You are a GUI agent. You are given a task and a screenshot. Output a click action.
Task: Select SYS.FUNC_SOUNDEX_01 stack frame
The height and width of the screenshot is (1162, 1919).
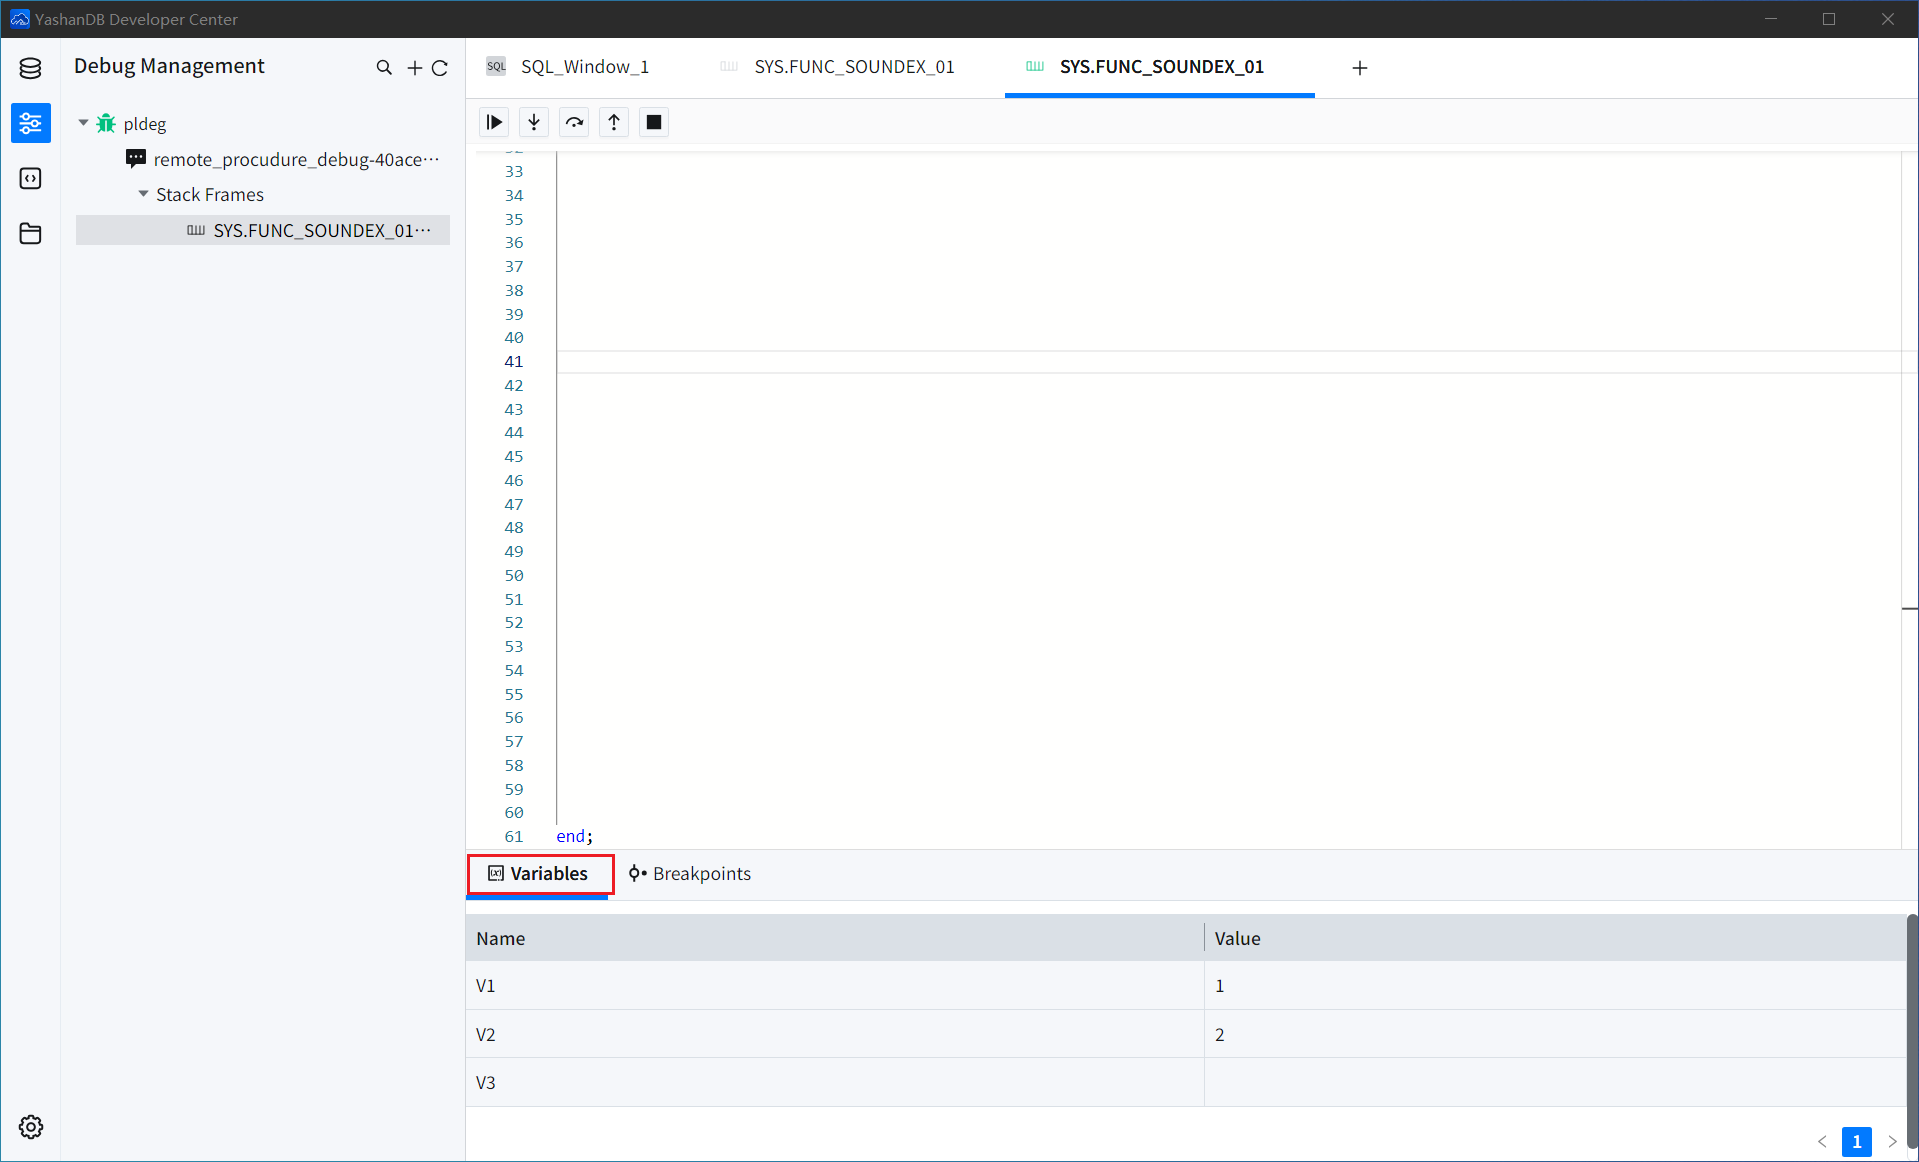pyautogui.click(x=263, y=230)
